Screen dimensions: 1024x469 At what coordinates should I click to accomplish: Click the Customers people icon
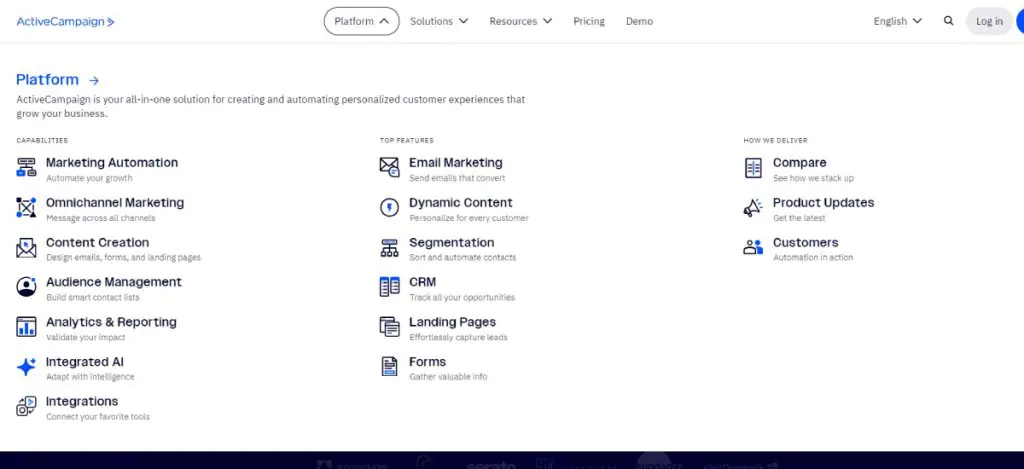coord(753,248)
